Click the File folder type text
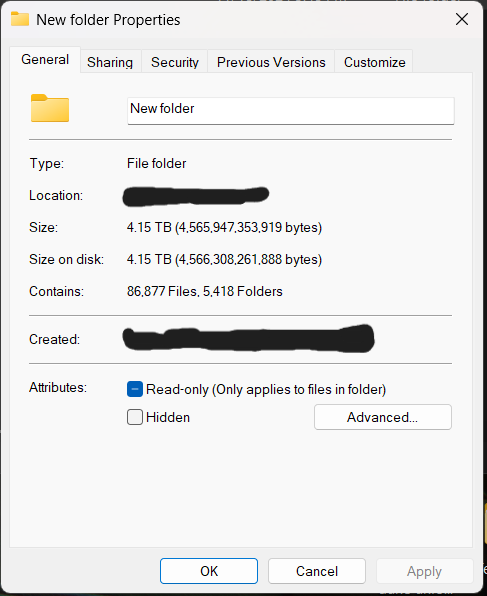 point(156,163)
